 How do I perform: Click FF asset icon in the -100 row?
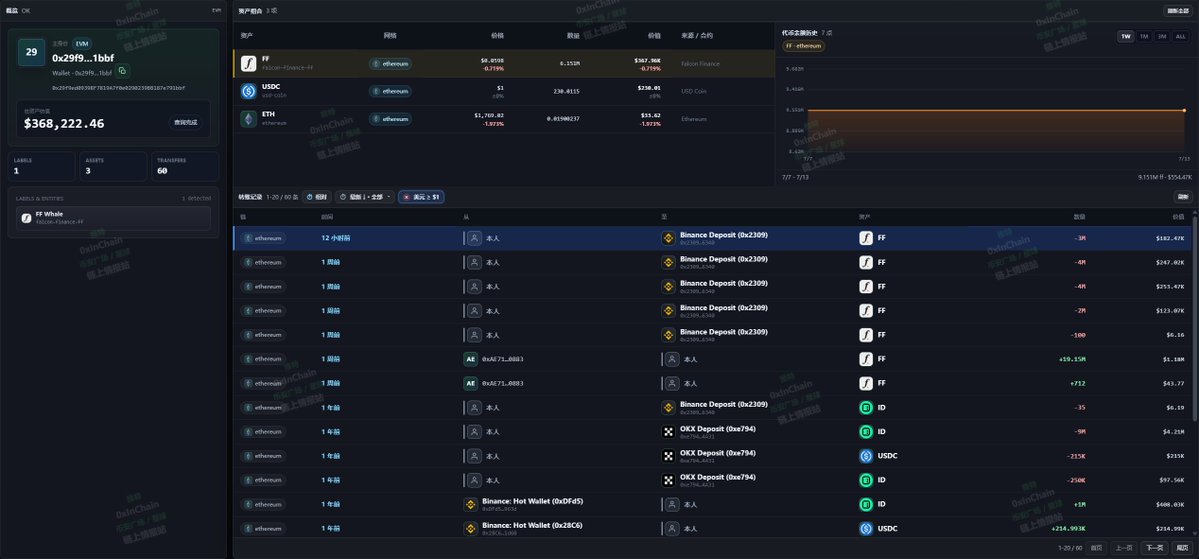pos(866,335)
